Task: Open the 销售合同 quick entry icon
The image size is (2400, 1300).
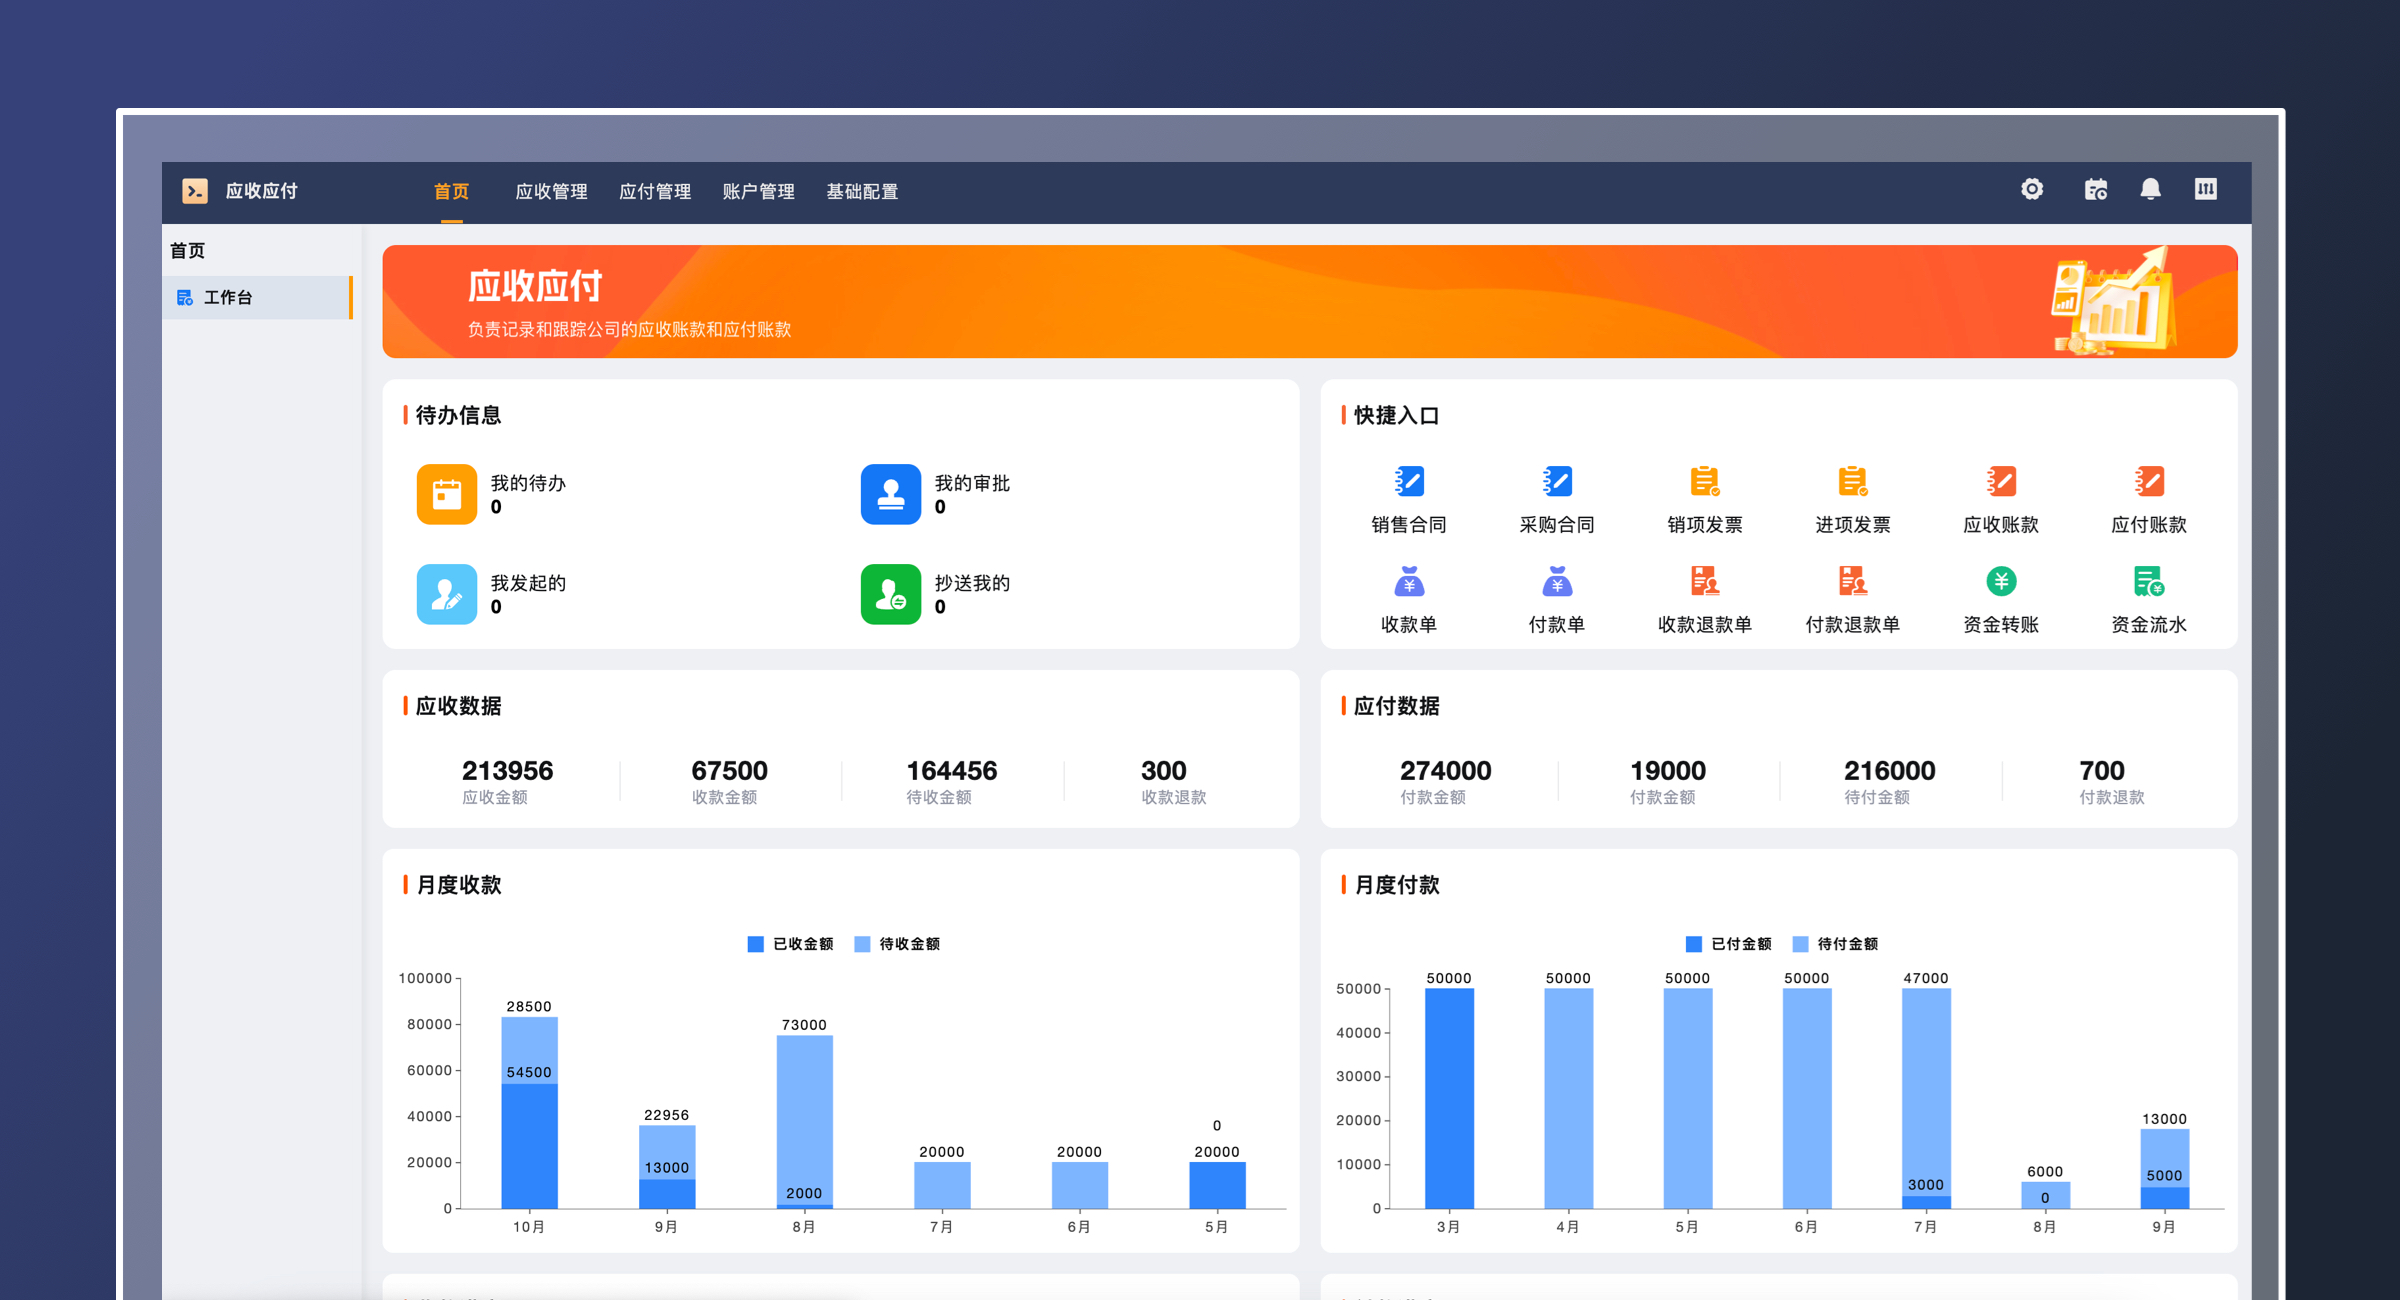Action: click(1408, 481)
